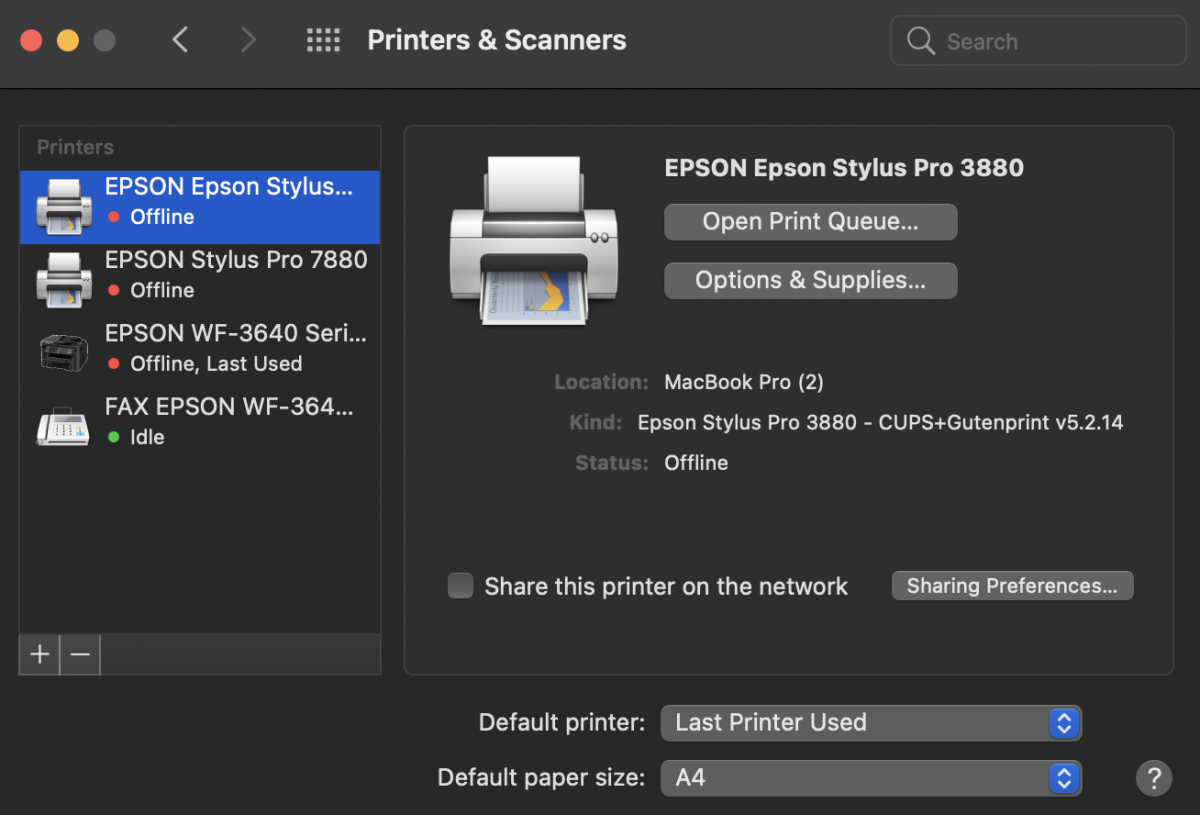Click the yellow minimize window button
1200x815 pixels.
67,40
